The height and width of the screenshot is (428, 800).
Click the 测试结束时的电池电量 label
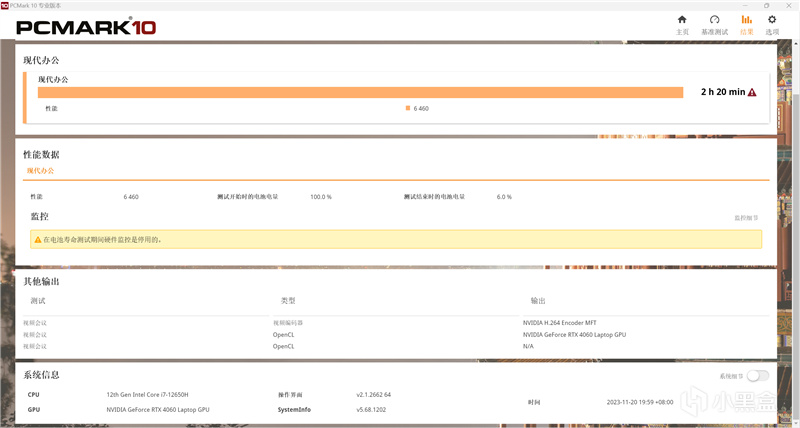tap(434, 197)
